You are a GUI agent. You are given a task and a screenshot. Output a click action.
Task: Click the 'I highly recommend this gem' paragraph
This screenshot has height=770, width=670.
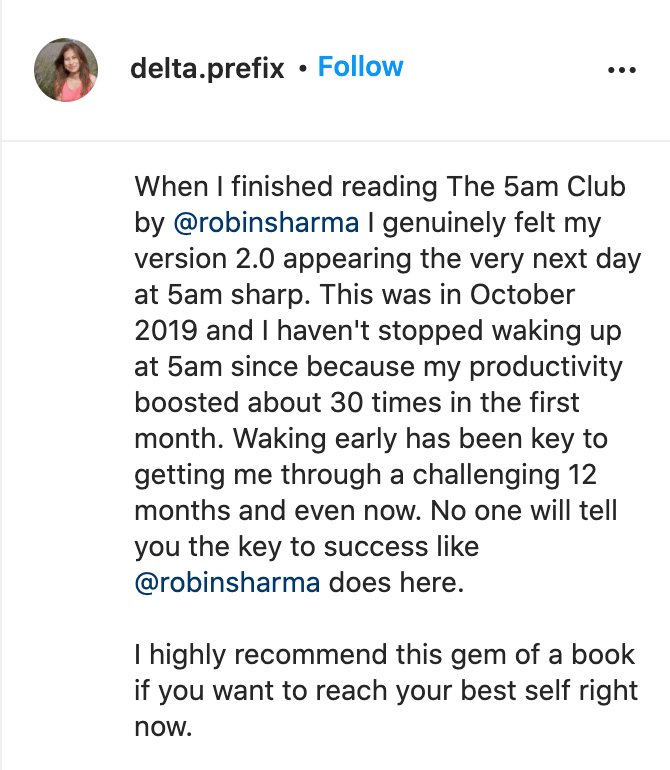(384, 655)
